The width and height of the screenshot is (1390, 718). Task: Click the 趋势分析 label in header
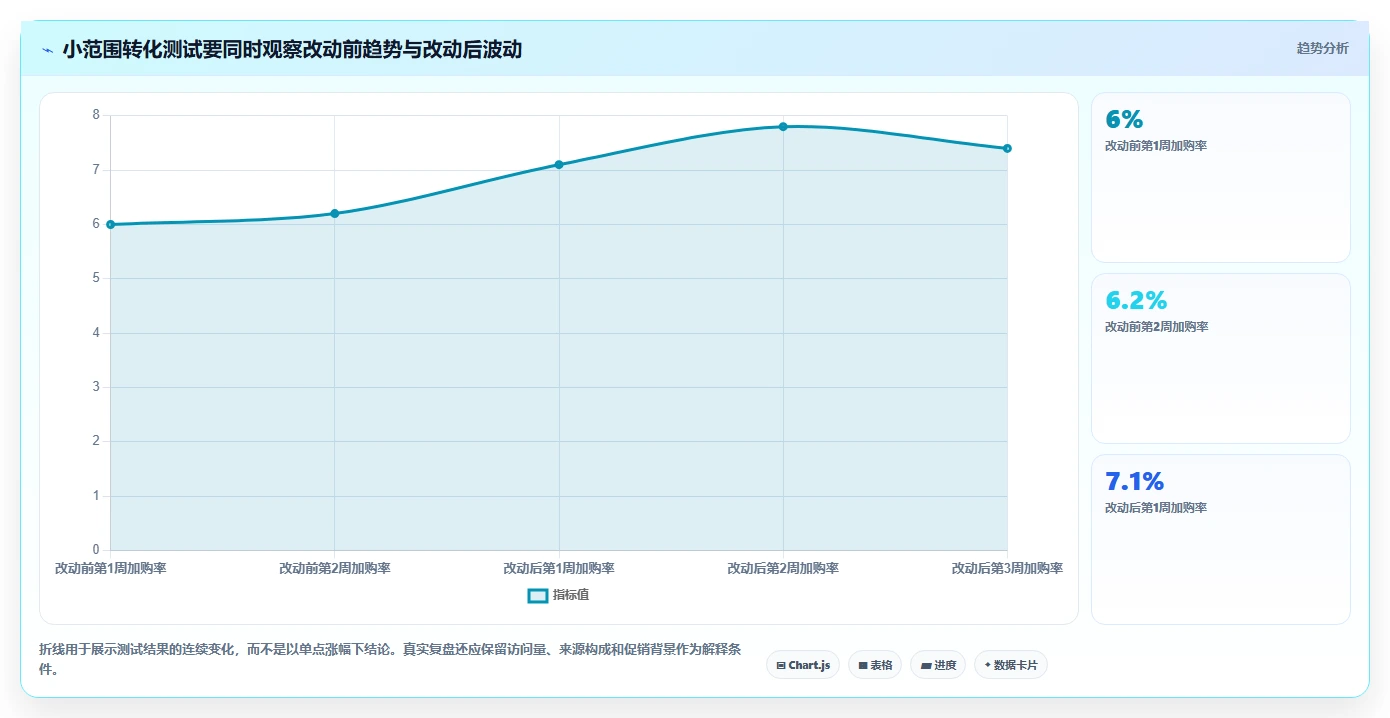[x=1322, y=48]
